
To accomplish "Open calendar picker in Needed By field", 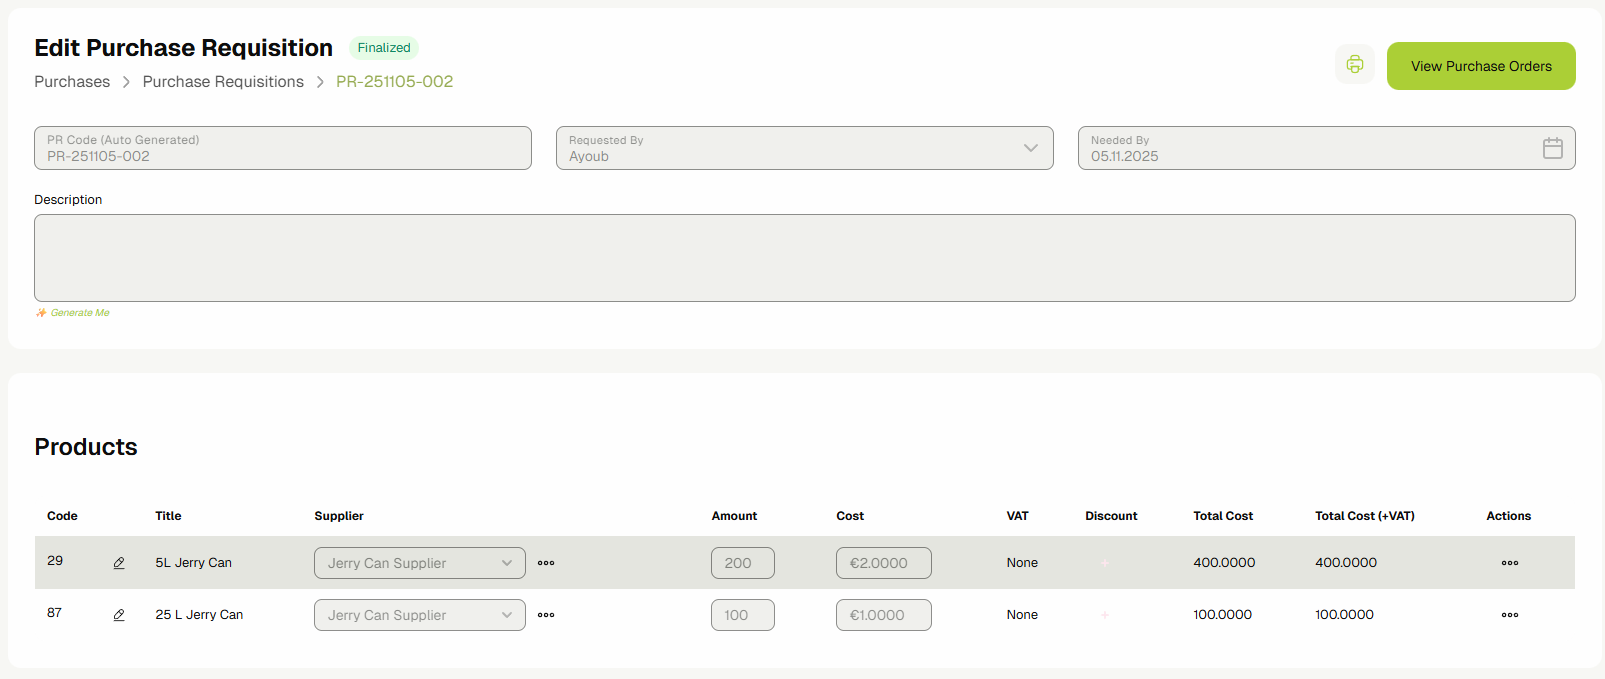I will click(x=1552, y=148).
